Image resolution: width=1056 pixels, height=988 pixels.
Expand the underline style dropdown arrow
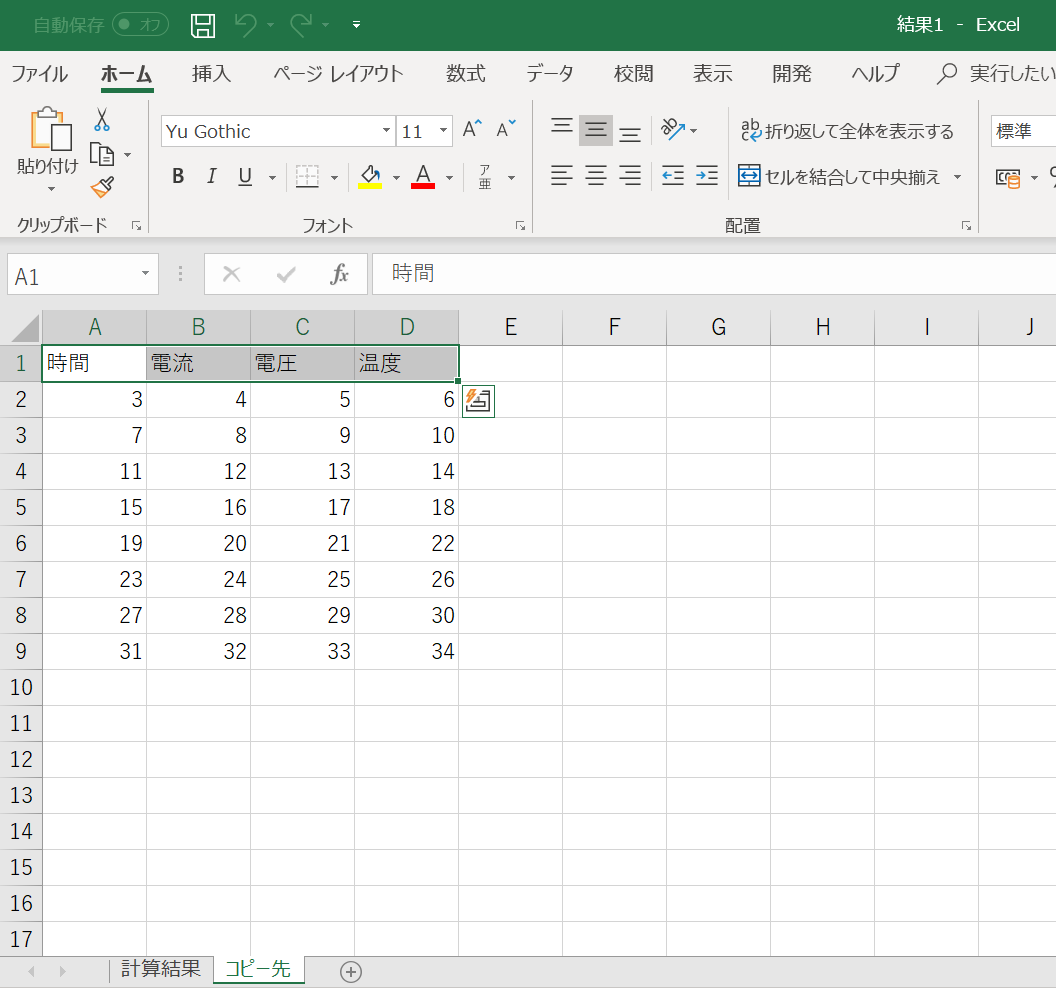(x=272, y=178)
